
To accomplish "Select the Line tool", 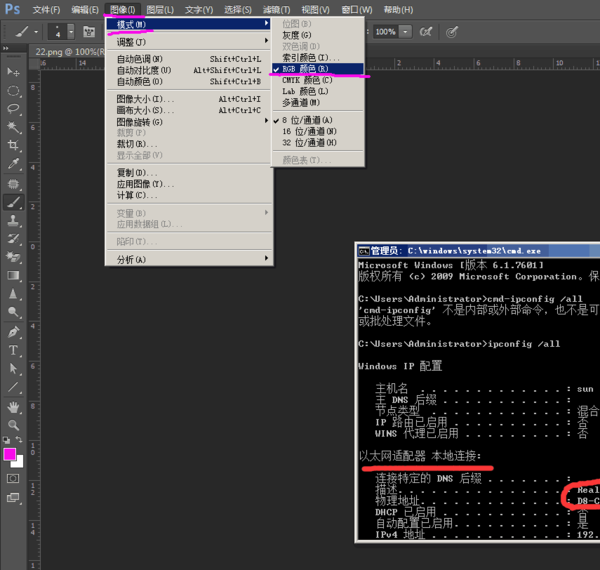I will (13, 387).
